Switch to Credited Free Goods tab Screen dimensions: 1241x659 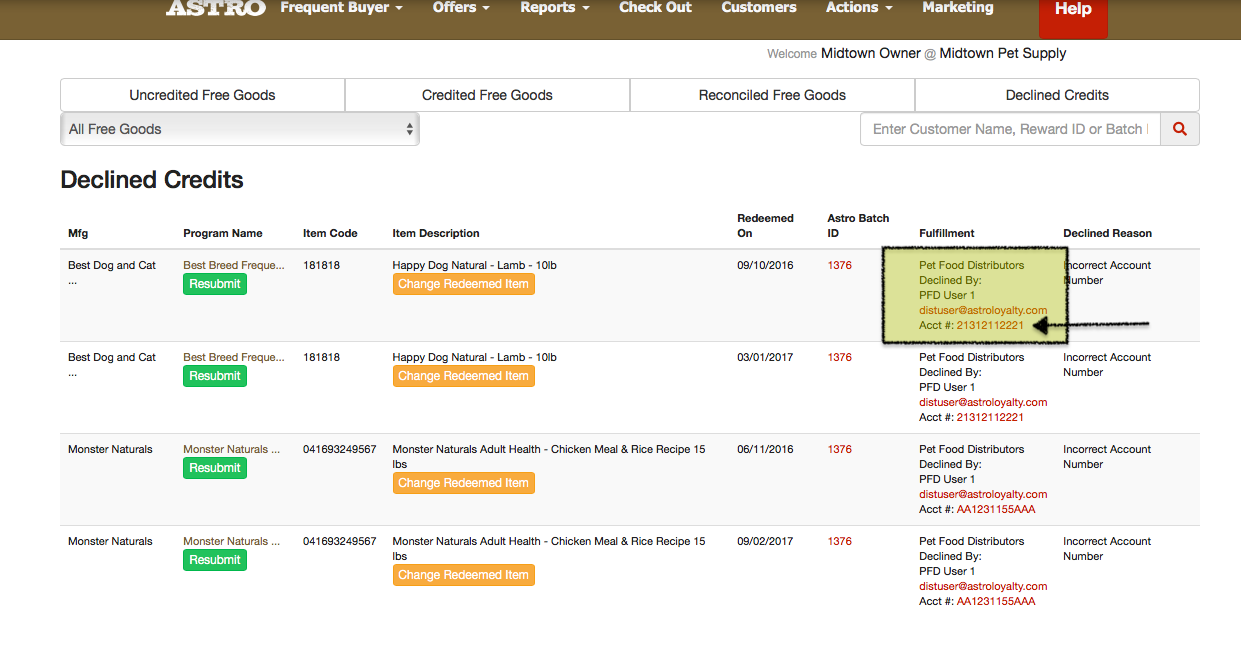(x=487, y=95)
